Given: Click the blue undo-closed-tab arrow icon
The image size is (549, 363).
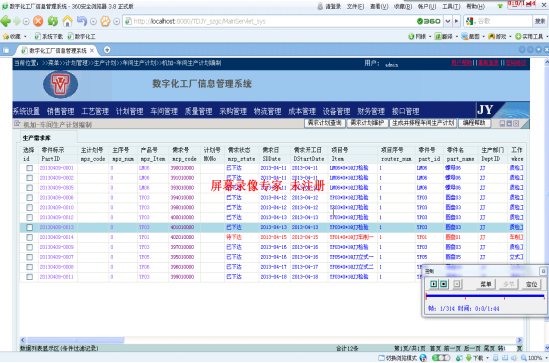Looking at the screenshot, I should pos(82,21).
